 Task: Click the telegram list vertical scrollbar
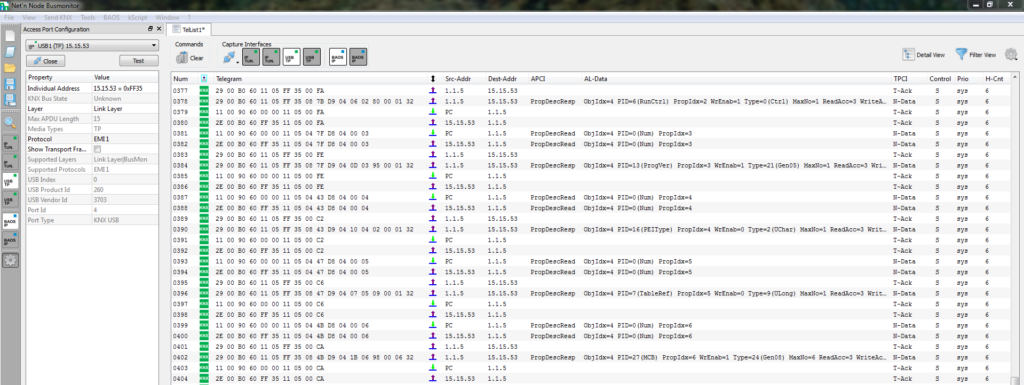pyautogui.click(x=1014, y=228)
